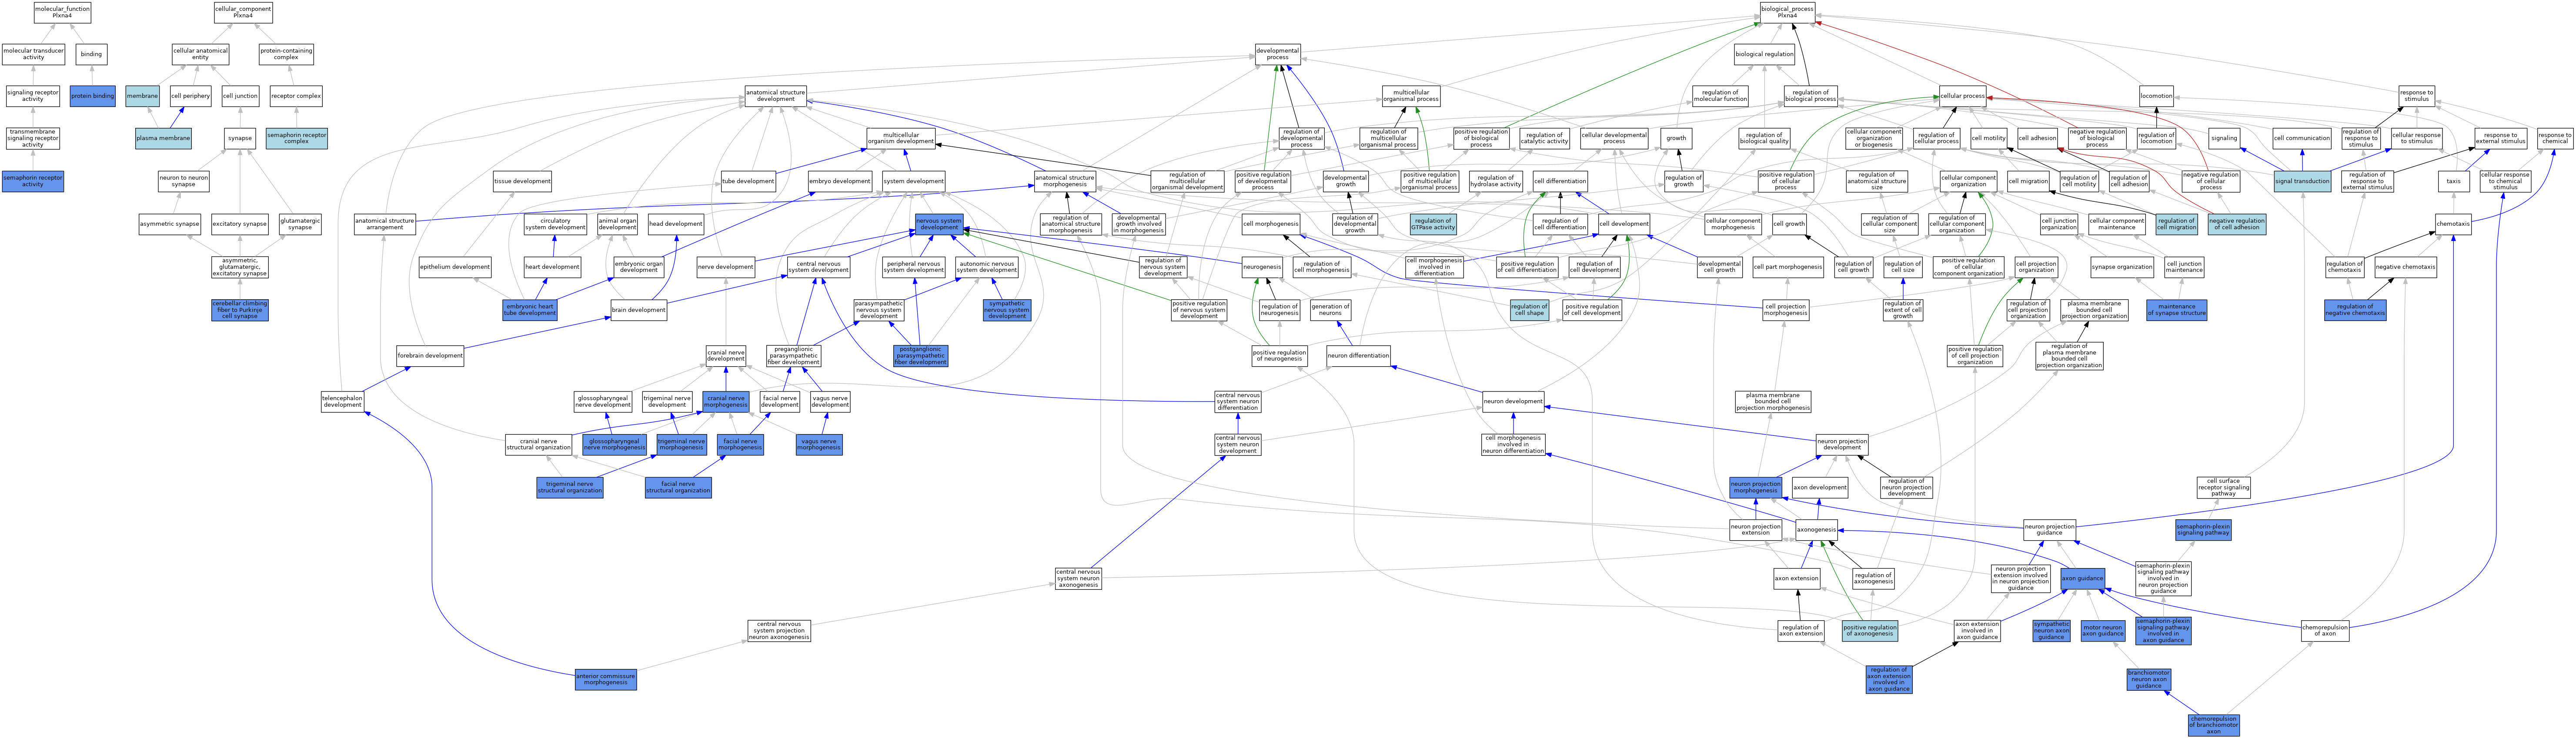Select the 'neuron projection guidance' node

[x=2050, y=529]
